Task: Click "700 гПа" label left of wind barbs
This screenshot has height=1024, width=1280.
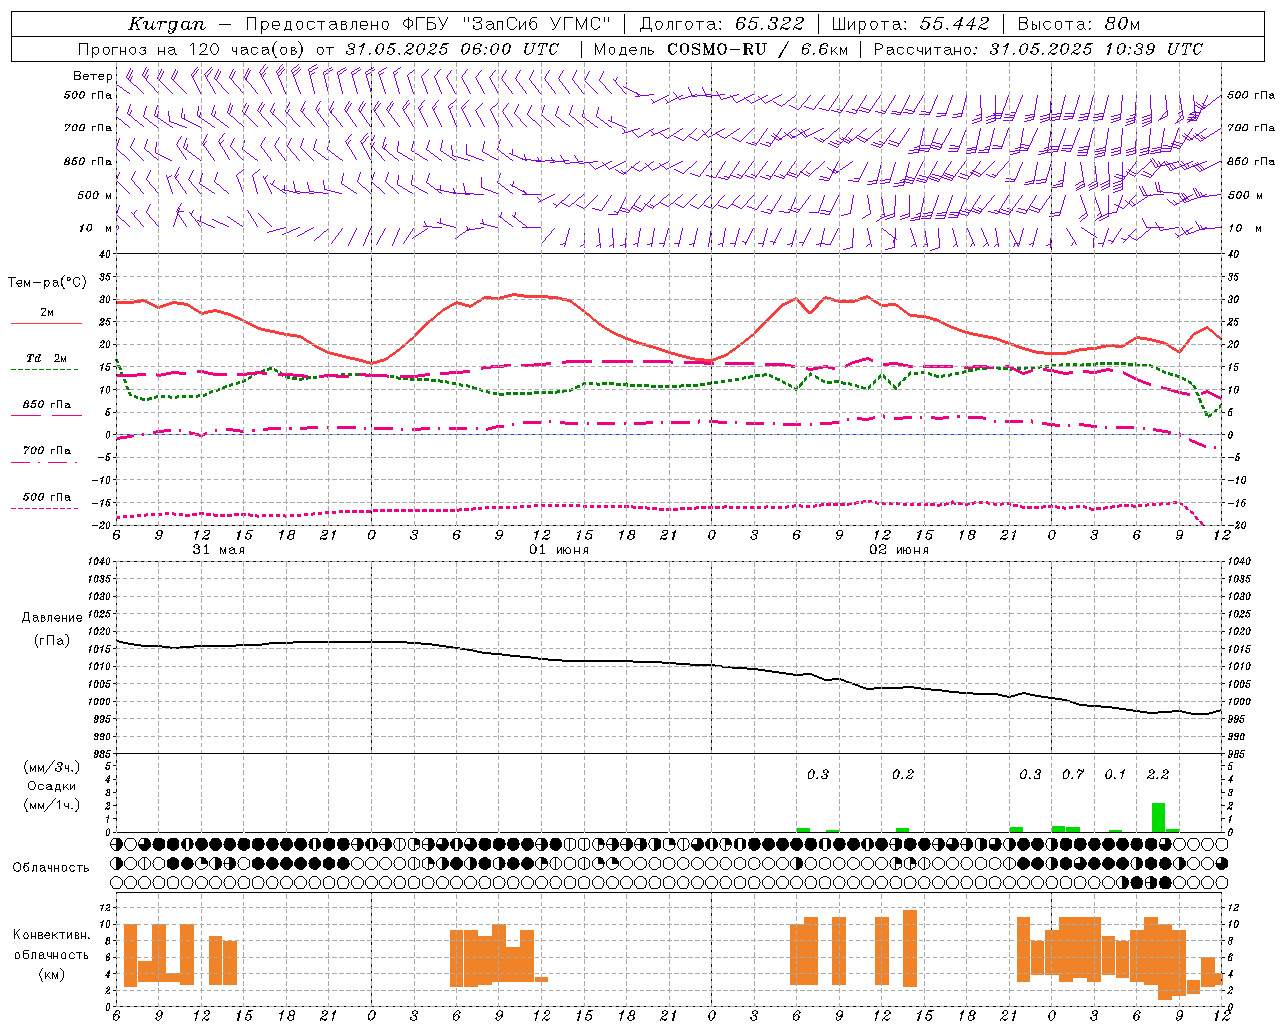Action: pyautogui.click(x=88, y=128)
